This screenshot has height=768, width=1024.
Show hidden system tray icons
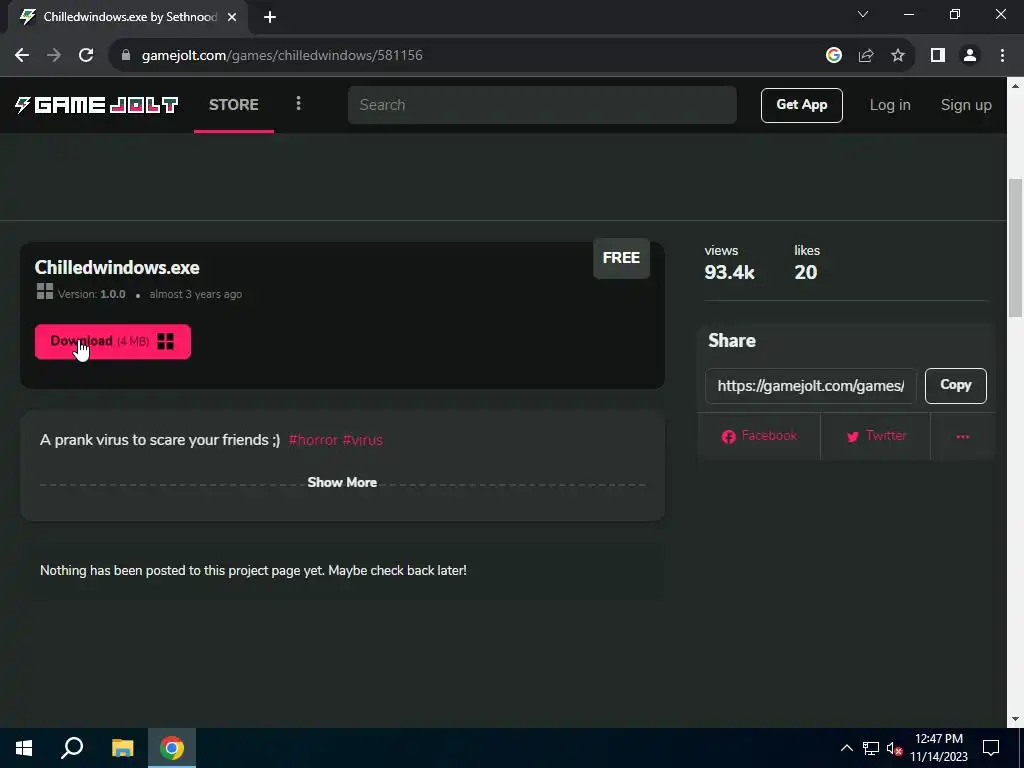point(846,748)
